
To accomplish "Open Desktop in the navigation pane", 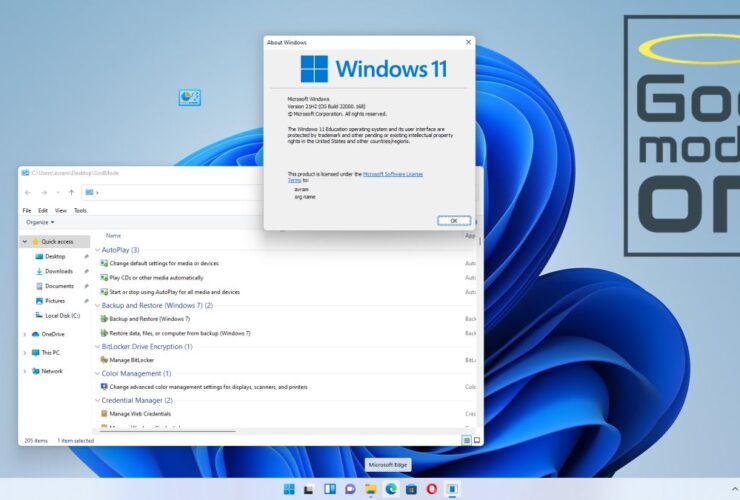I will coord(55,256).
